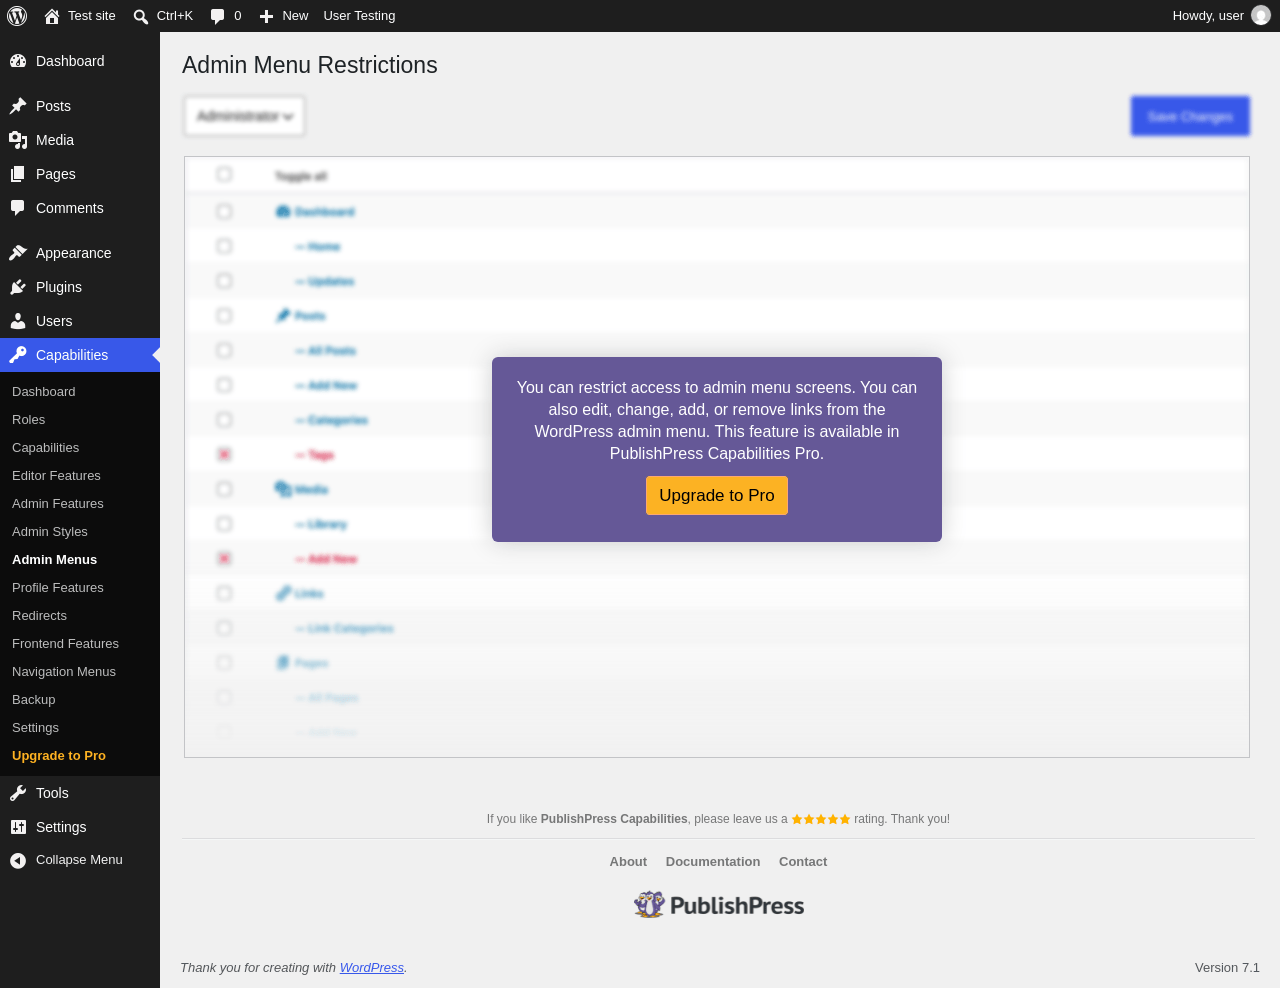Click the user avatar icon
This screenshot has width=1280, height=988.
1261,16
